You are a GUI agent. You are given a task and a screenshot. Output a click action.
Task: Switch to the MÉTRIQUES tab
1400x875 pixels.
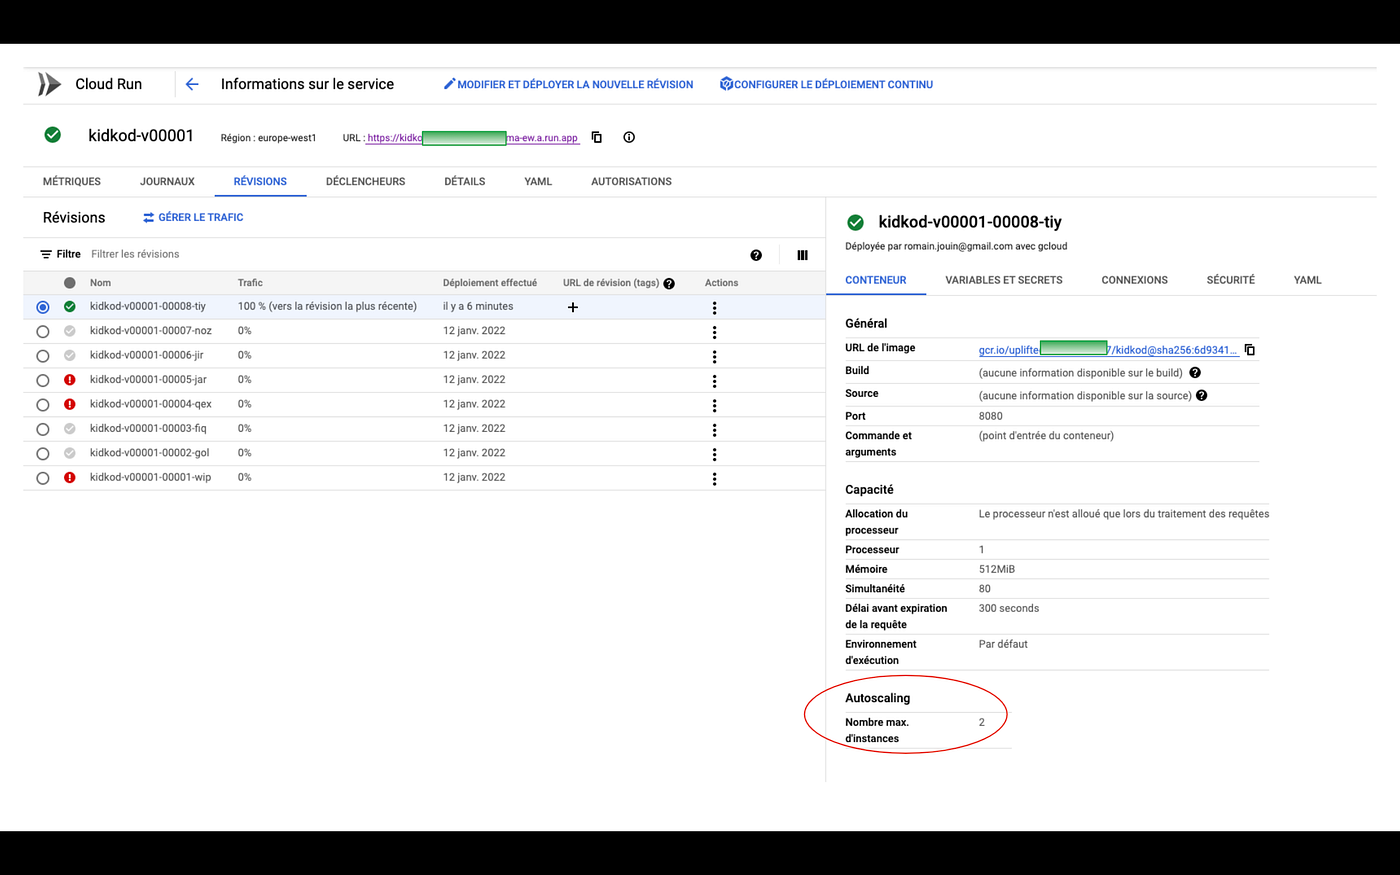pos(72,181)
